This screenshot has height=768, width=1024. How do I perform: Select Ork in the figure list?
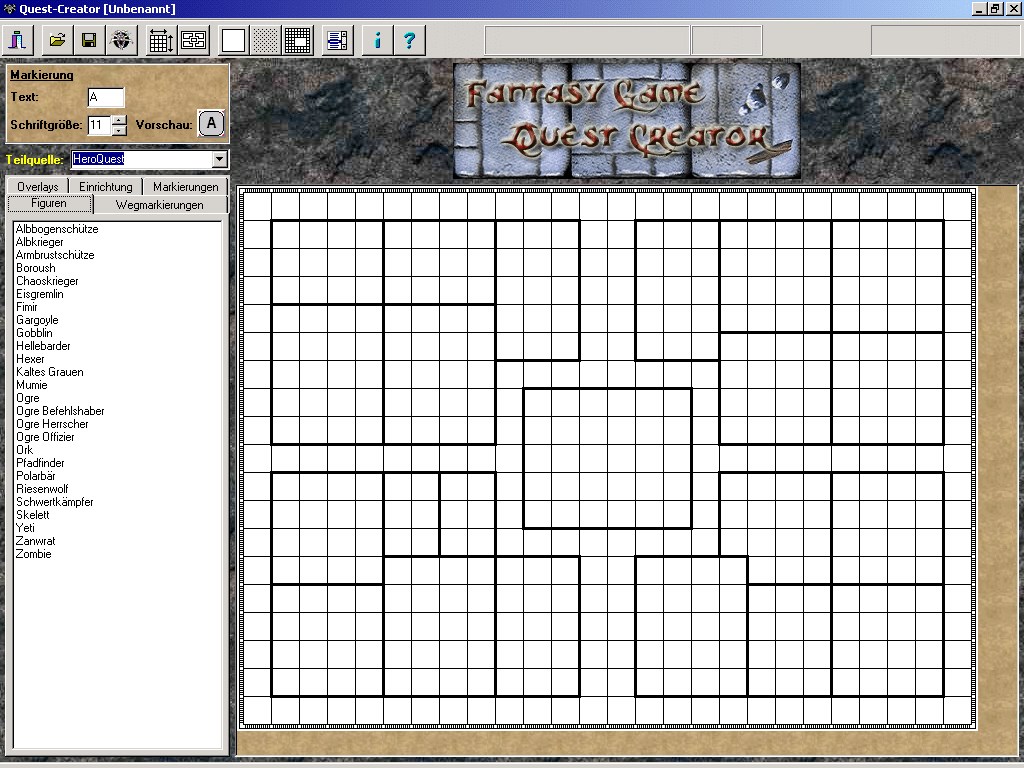click(24, 450)
